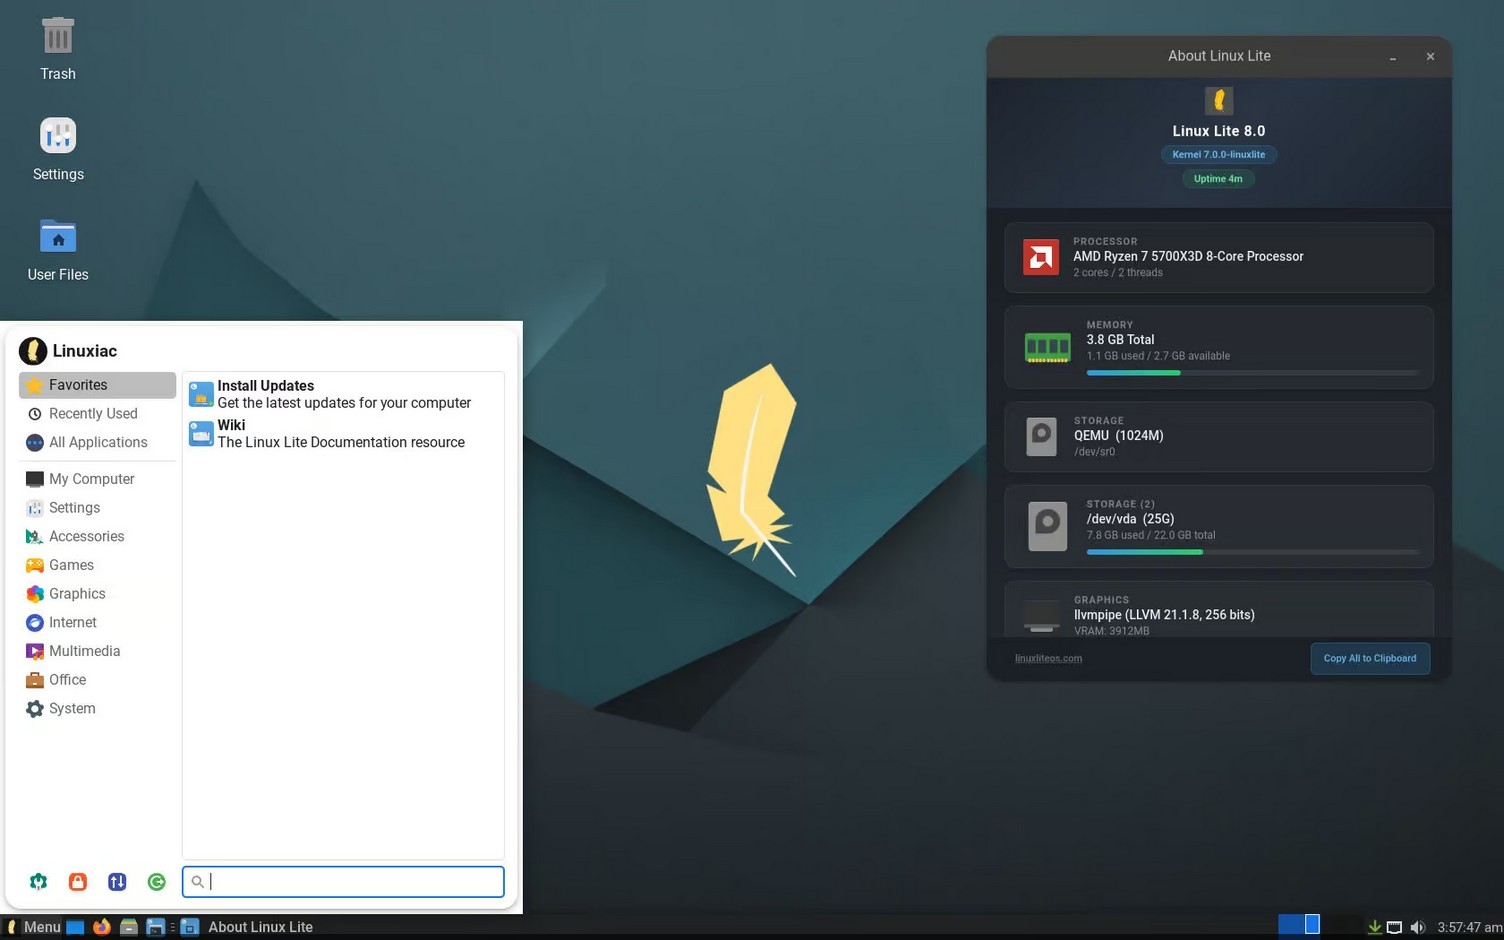Close the About Linux Lite window
The width and height of the screenshot is (1504, 940).
tap(1430, 57)
